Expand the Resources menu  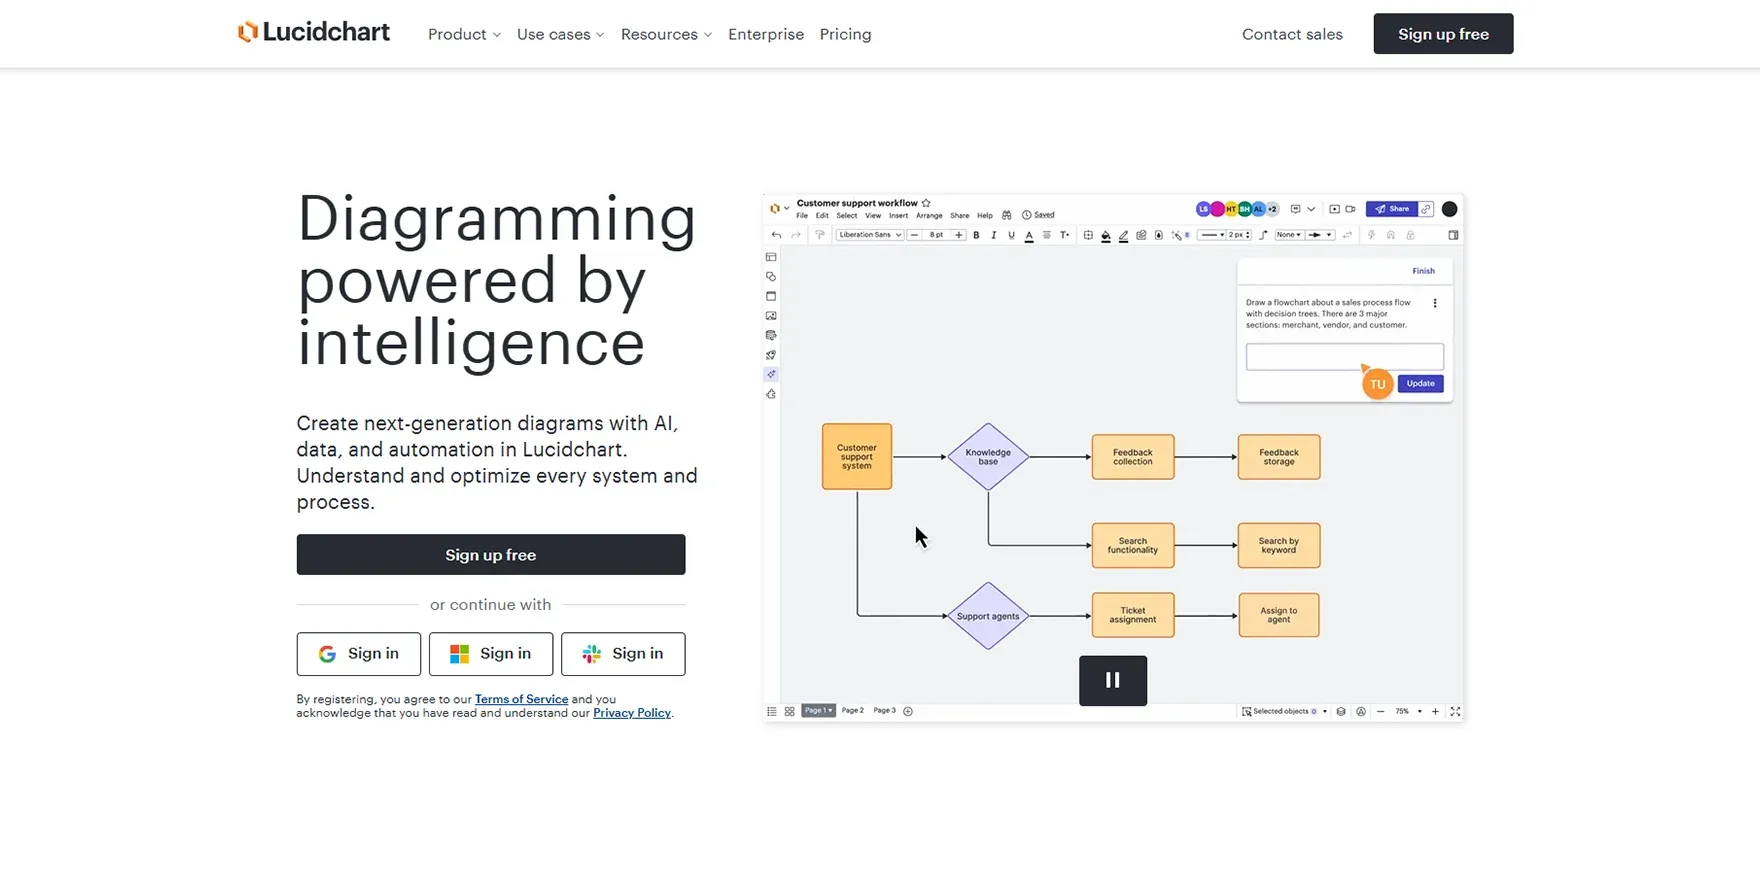[666, 34]
